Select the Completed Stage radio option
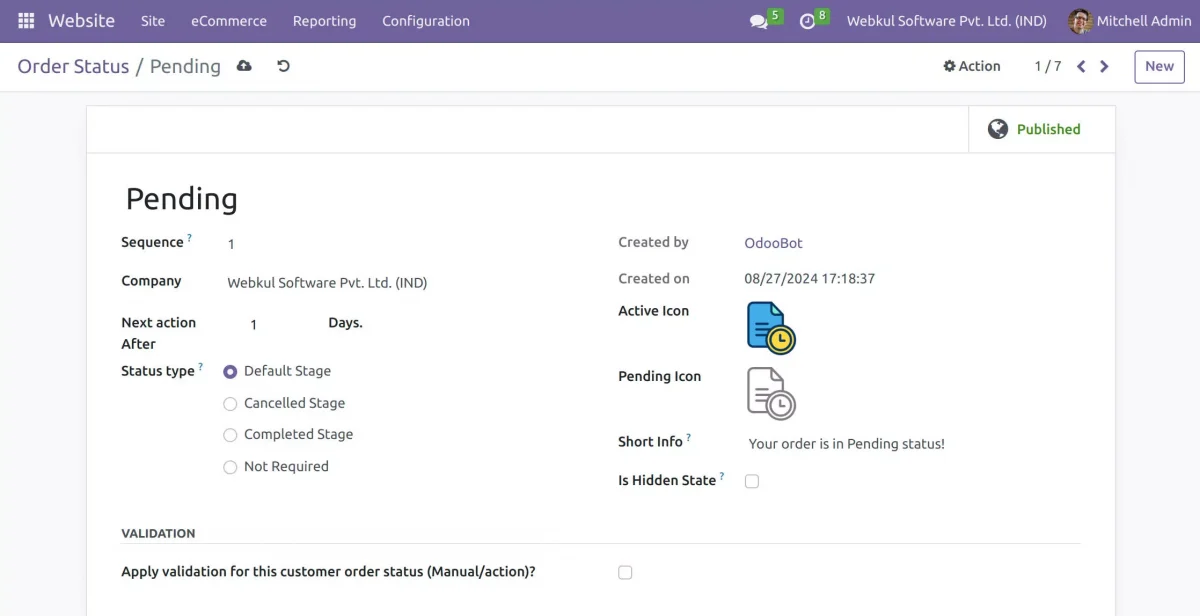Screen dimensions: 1200x616 click(230, 435)
